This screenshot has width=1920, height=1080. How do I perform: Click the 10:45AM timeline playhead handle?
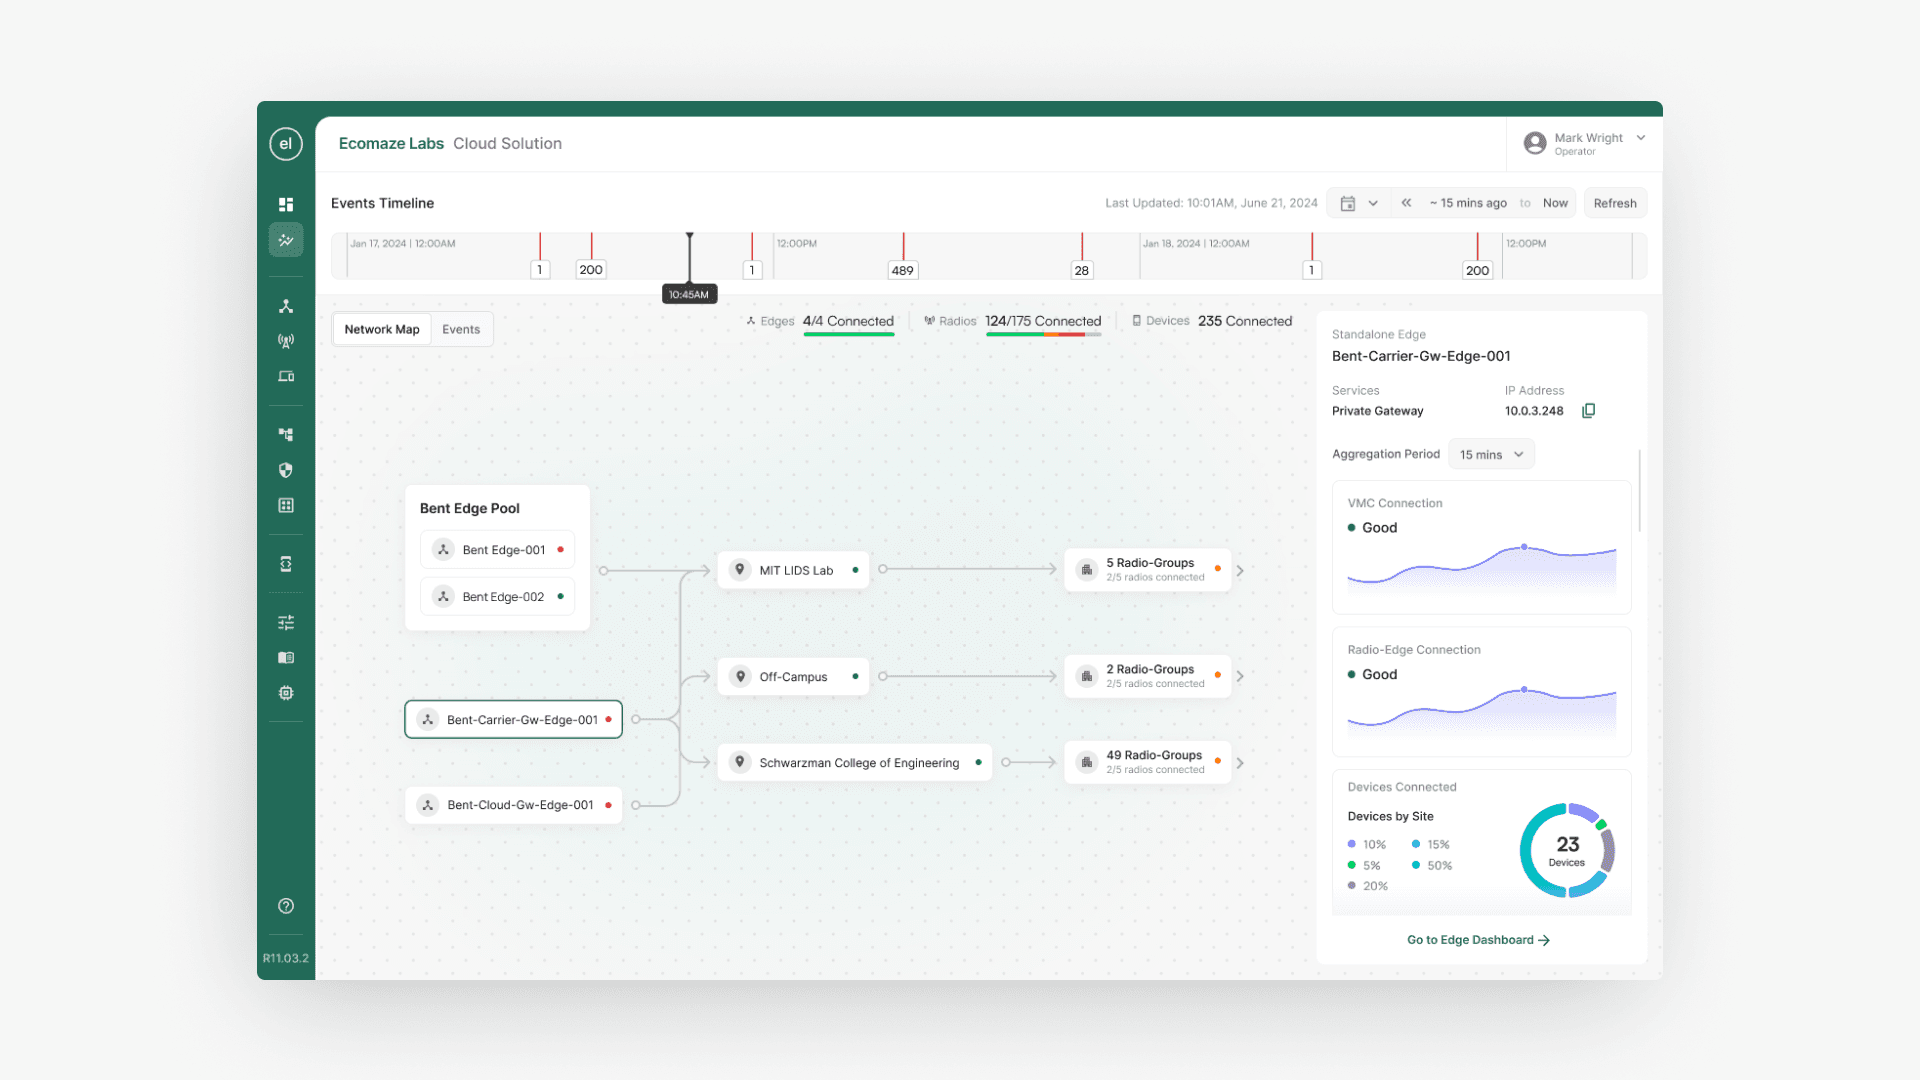[x=689, y=294]
